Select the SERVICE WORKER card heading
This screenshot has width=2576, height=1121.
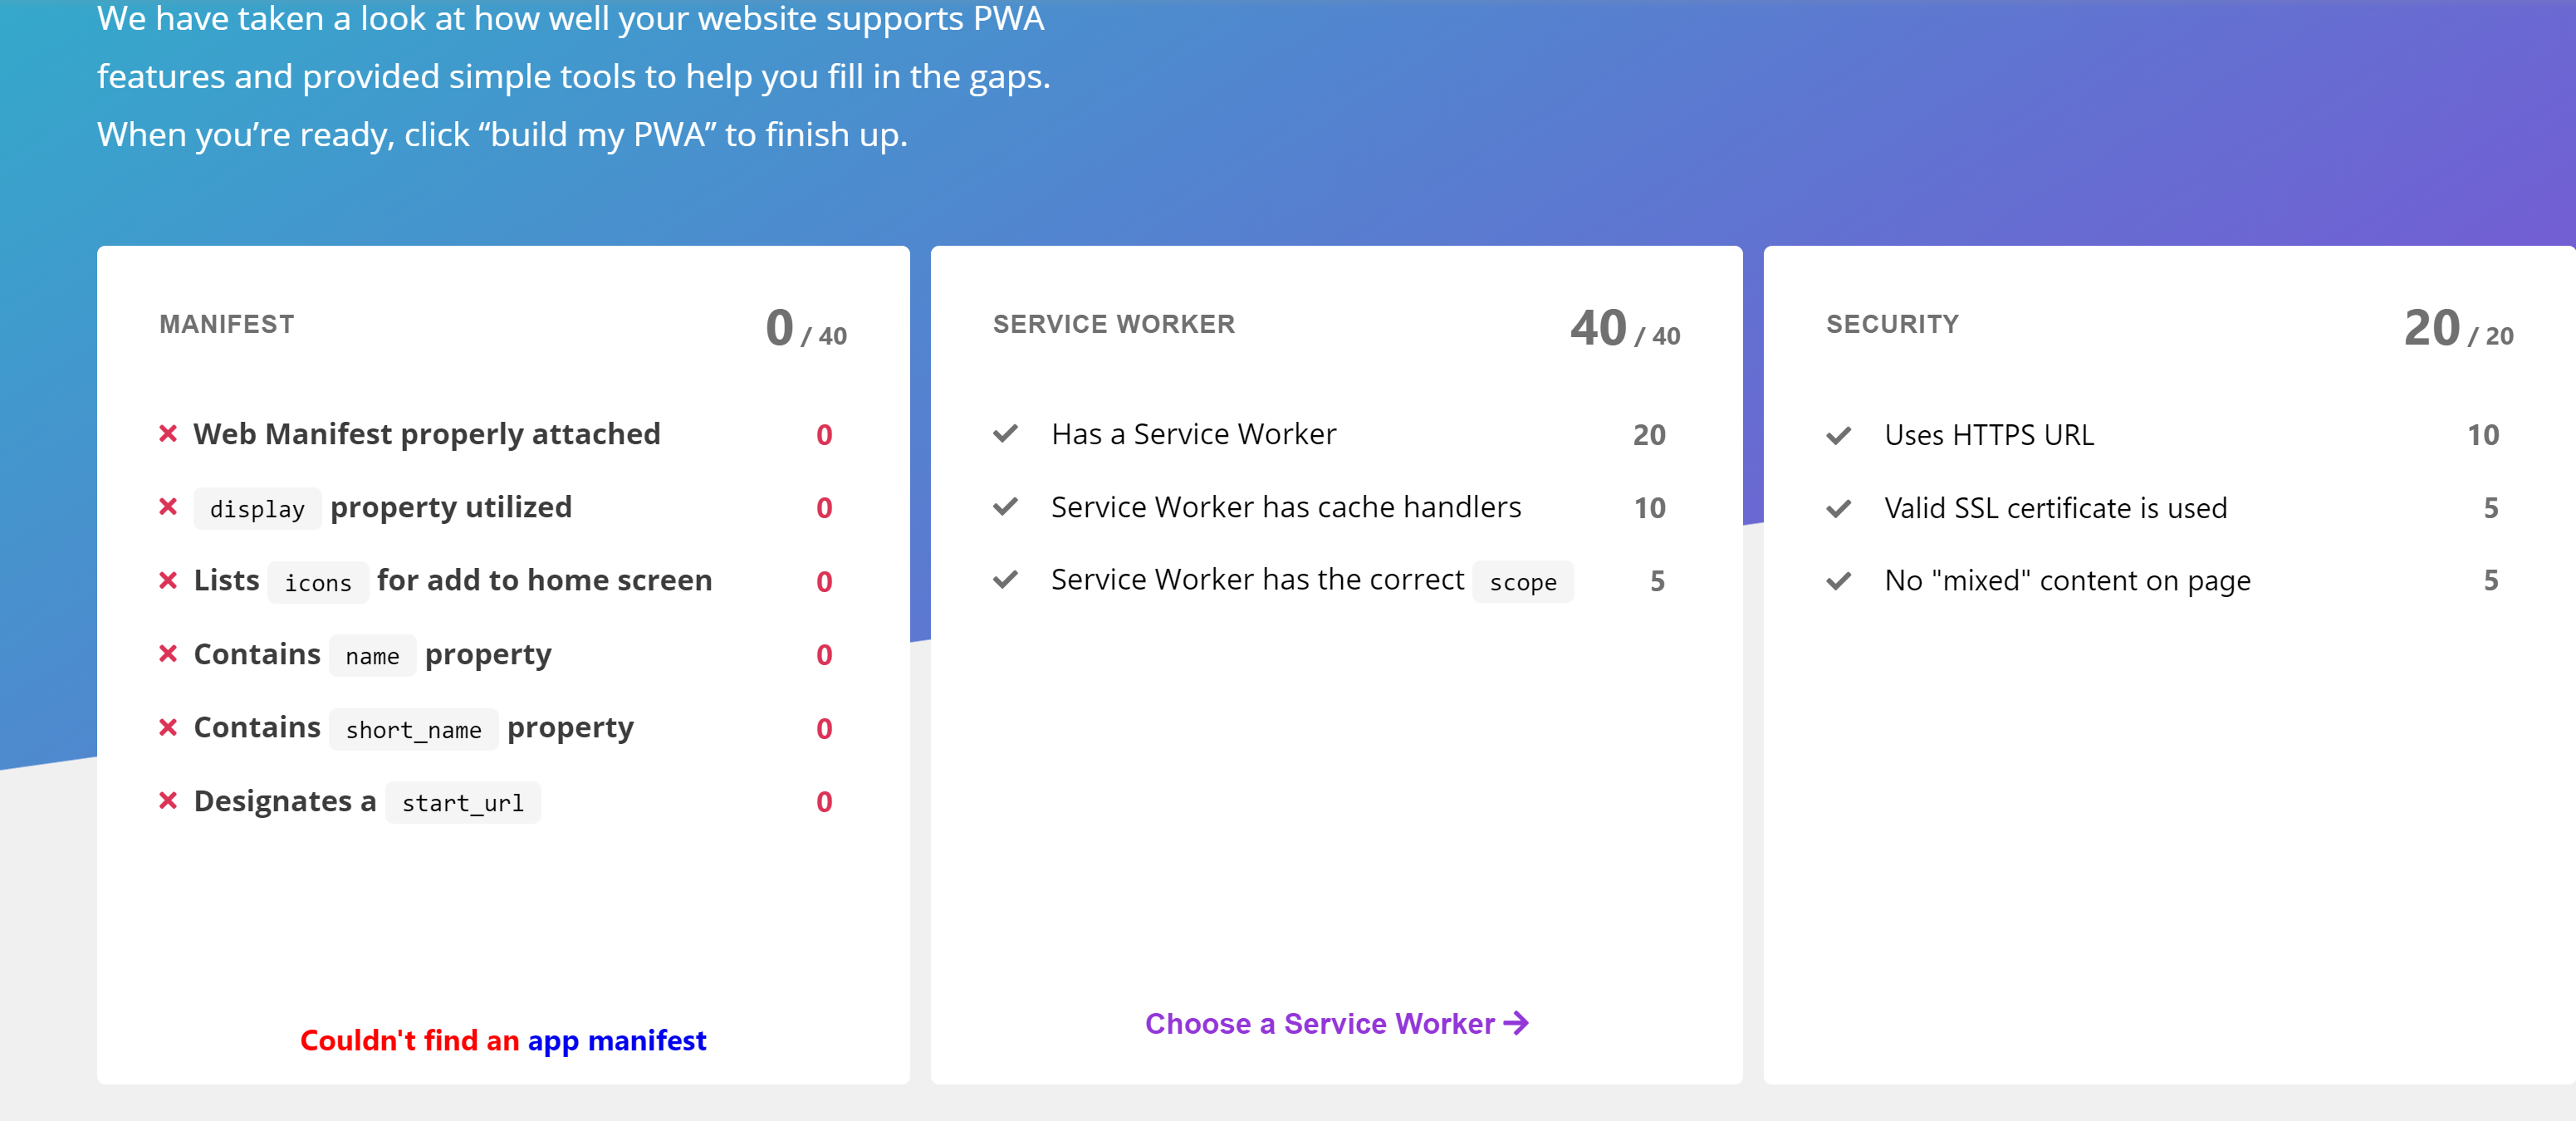(1114, 324)
